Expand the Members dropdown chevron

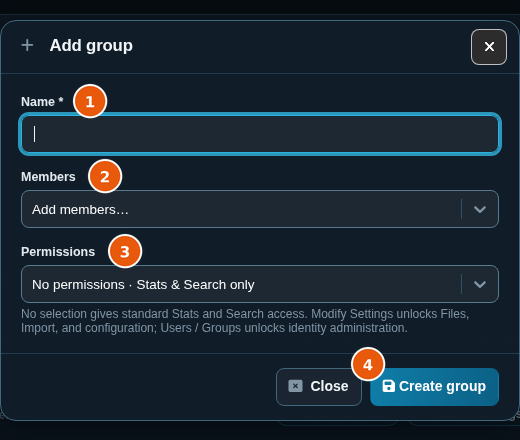tap(480, 209)
